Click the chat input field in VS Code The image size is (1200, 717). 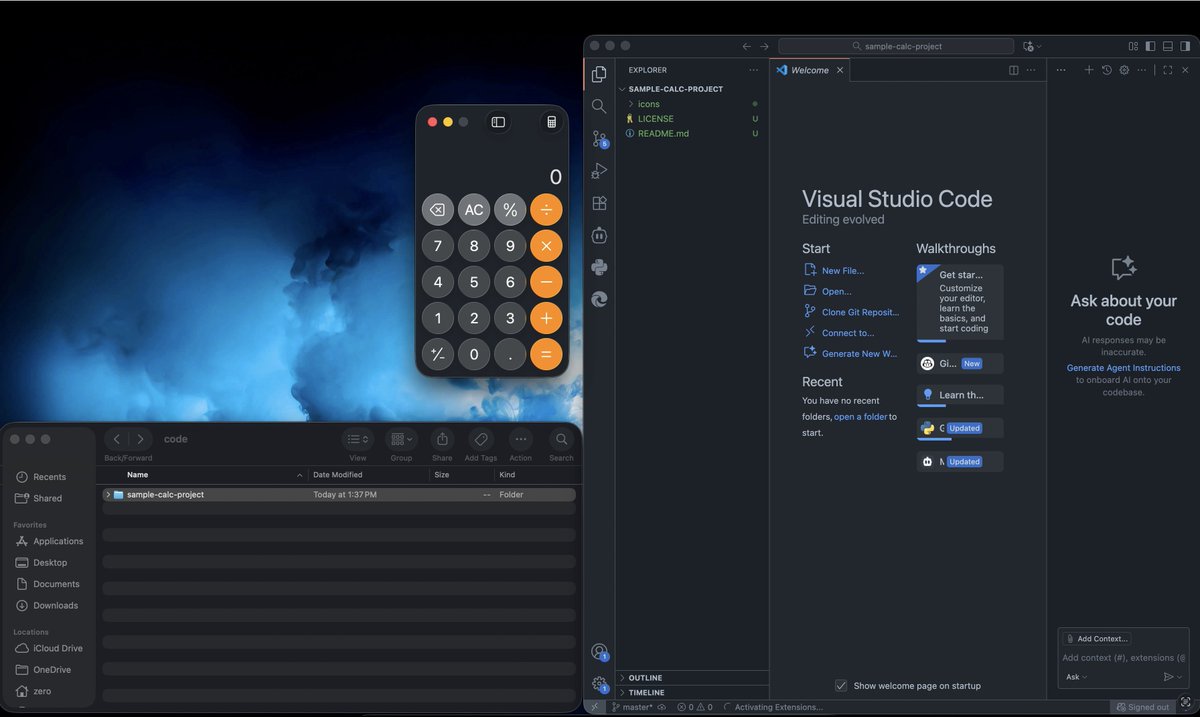coord(1123,658)
